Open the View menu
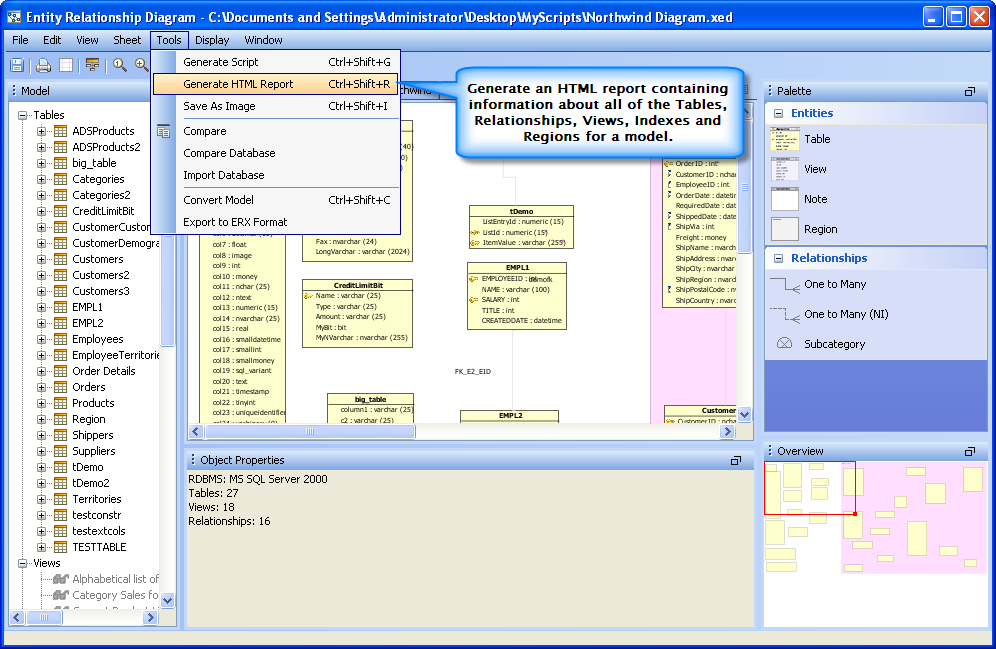 click(x=87, y=40)
